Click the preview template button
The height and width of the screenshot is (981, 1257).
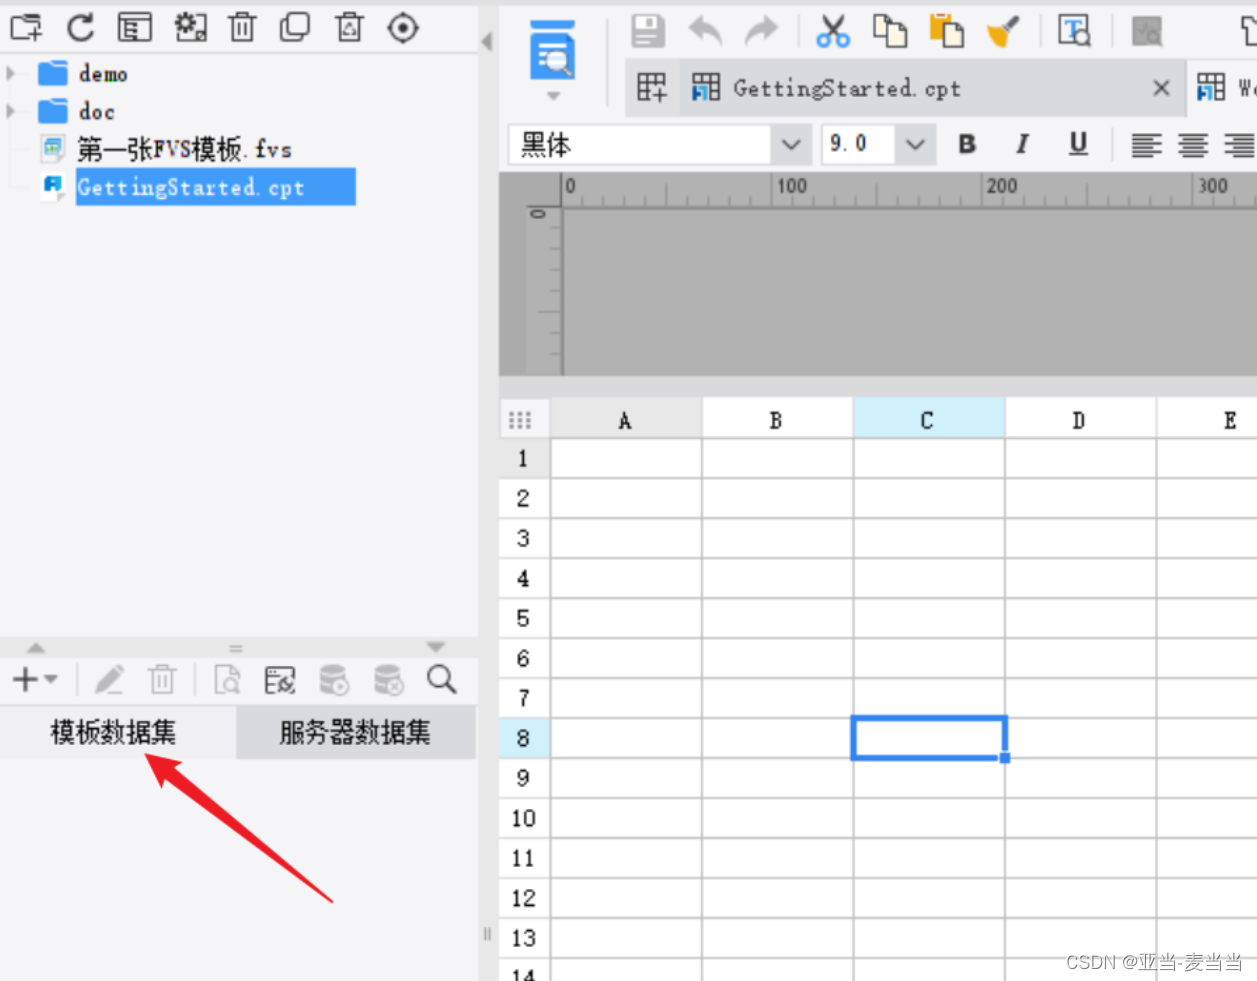click(553, 50)
